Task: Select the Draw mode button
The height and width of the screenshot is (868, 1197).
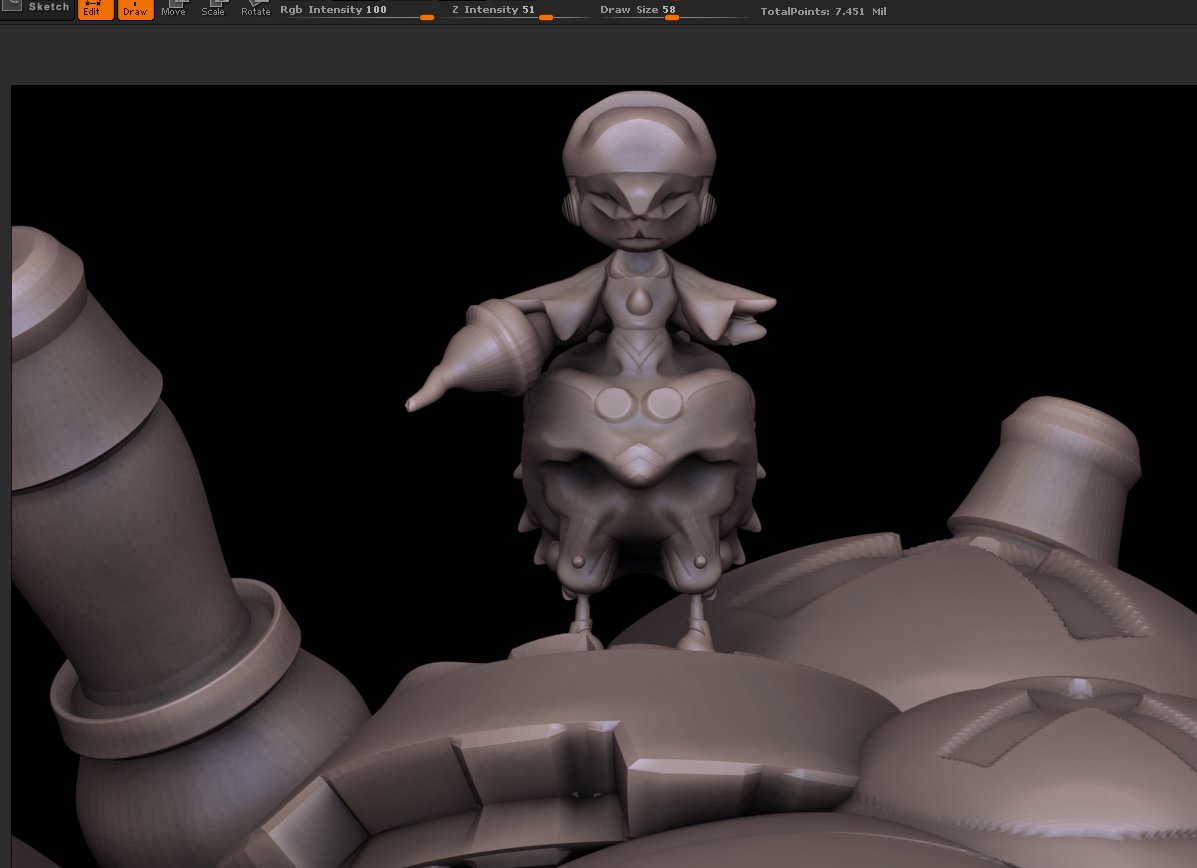Action: point(135,9)
